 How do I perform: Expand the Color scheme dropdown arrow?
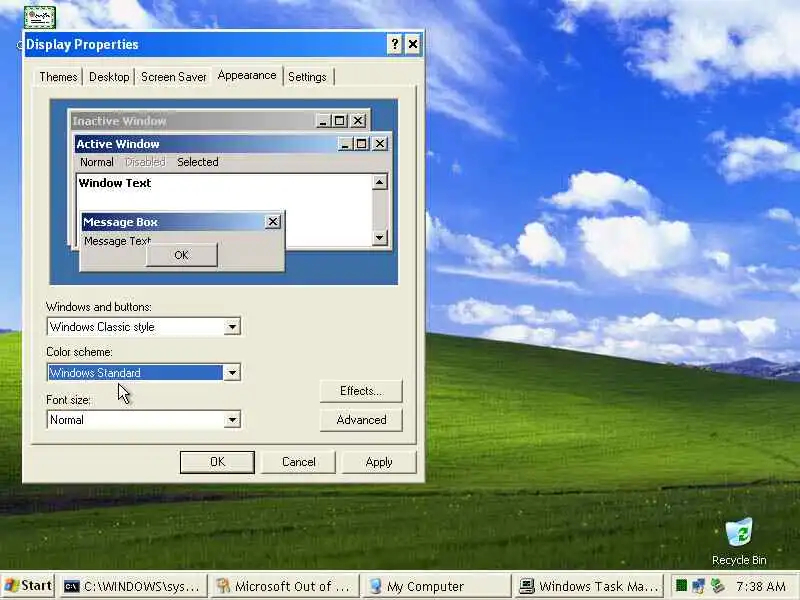(x=232, y=372)
